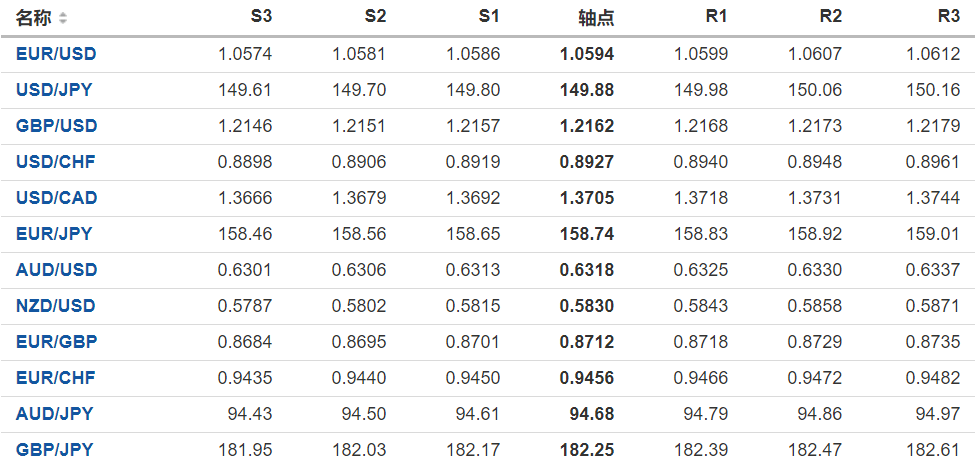975x467 pixels.
Task: Click the EUR/CHF pair name
Action: 55,378
